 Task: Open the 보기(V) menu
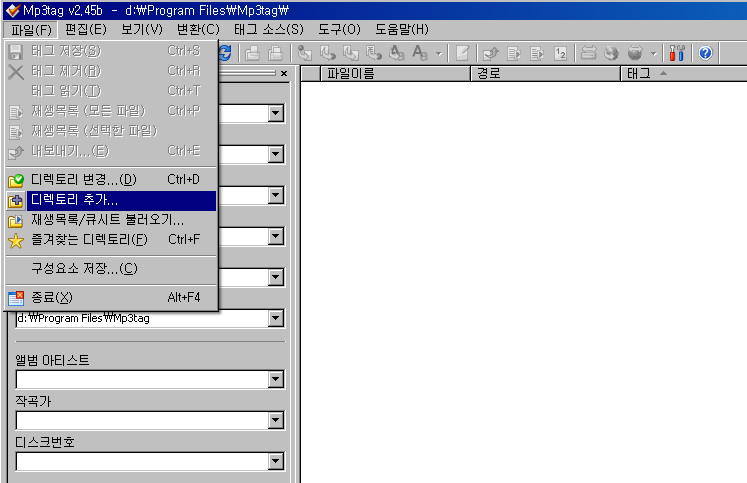[x=141, y=30]
